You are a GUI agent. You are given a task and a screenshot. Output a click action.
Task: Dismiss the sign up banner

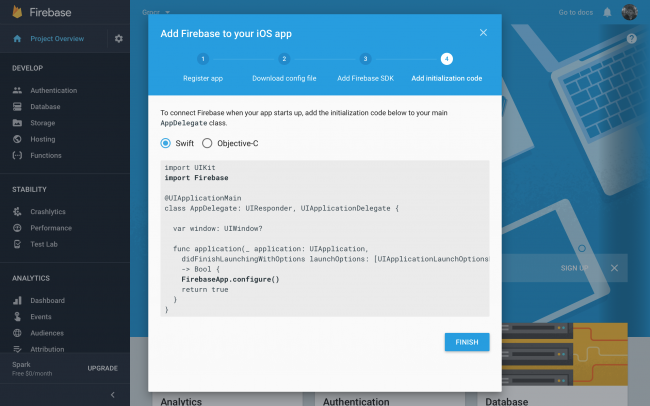pyautogui.click(x=614, y=268)
